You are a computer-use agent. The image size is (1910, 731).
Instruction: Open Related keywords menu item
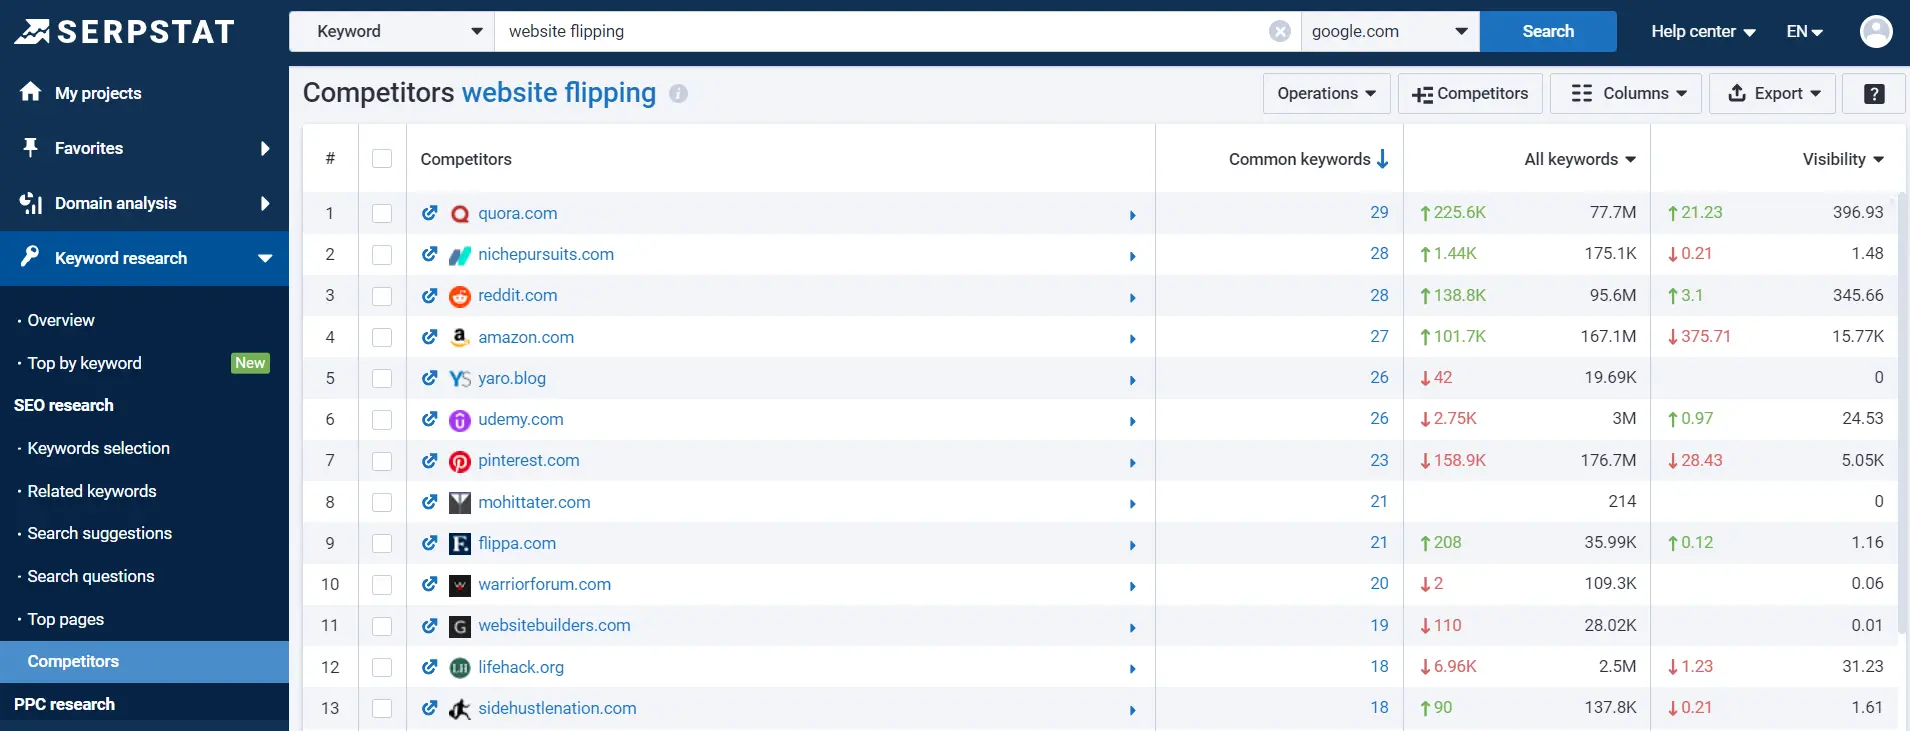coord(92,491)
